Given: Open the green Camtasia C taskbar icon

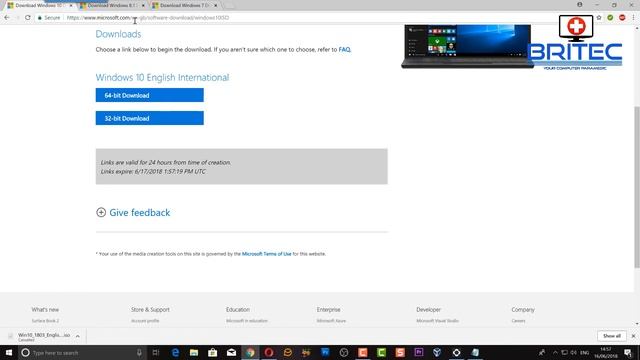Looking at the screenshot, I should (381, 353).
